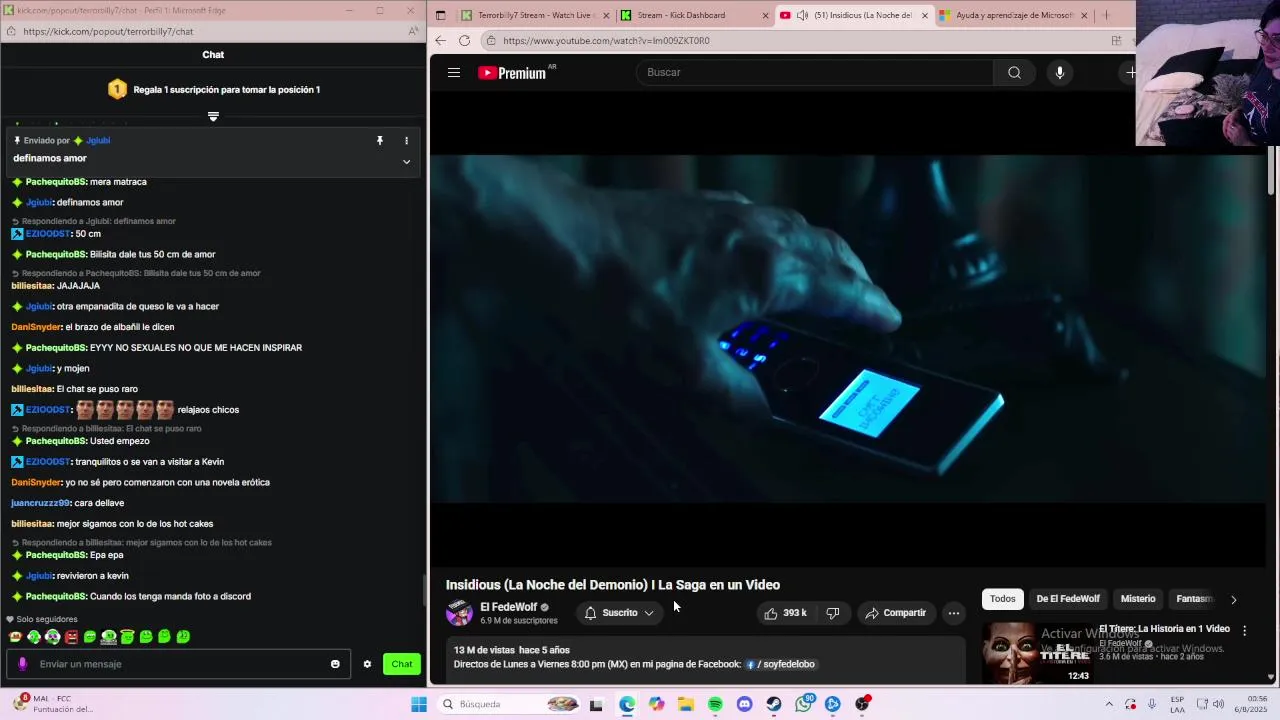Viewport: 1280px width, 720px height.
Task: Like the Insidious video (393 k)
Action: coord(785,613)
